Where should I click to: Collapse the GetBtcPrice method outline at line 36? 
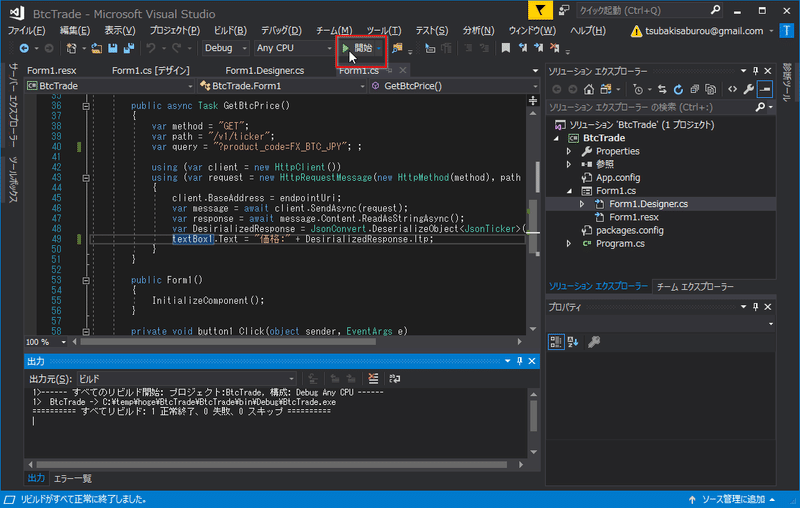(86, 106)
